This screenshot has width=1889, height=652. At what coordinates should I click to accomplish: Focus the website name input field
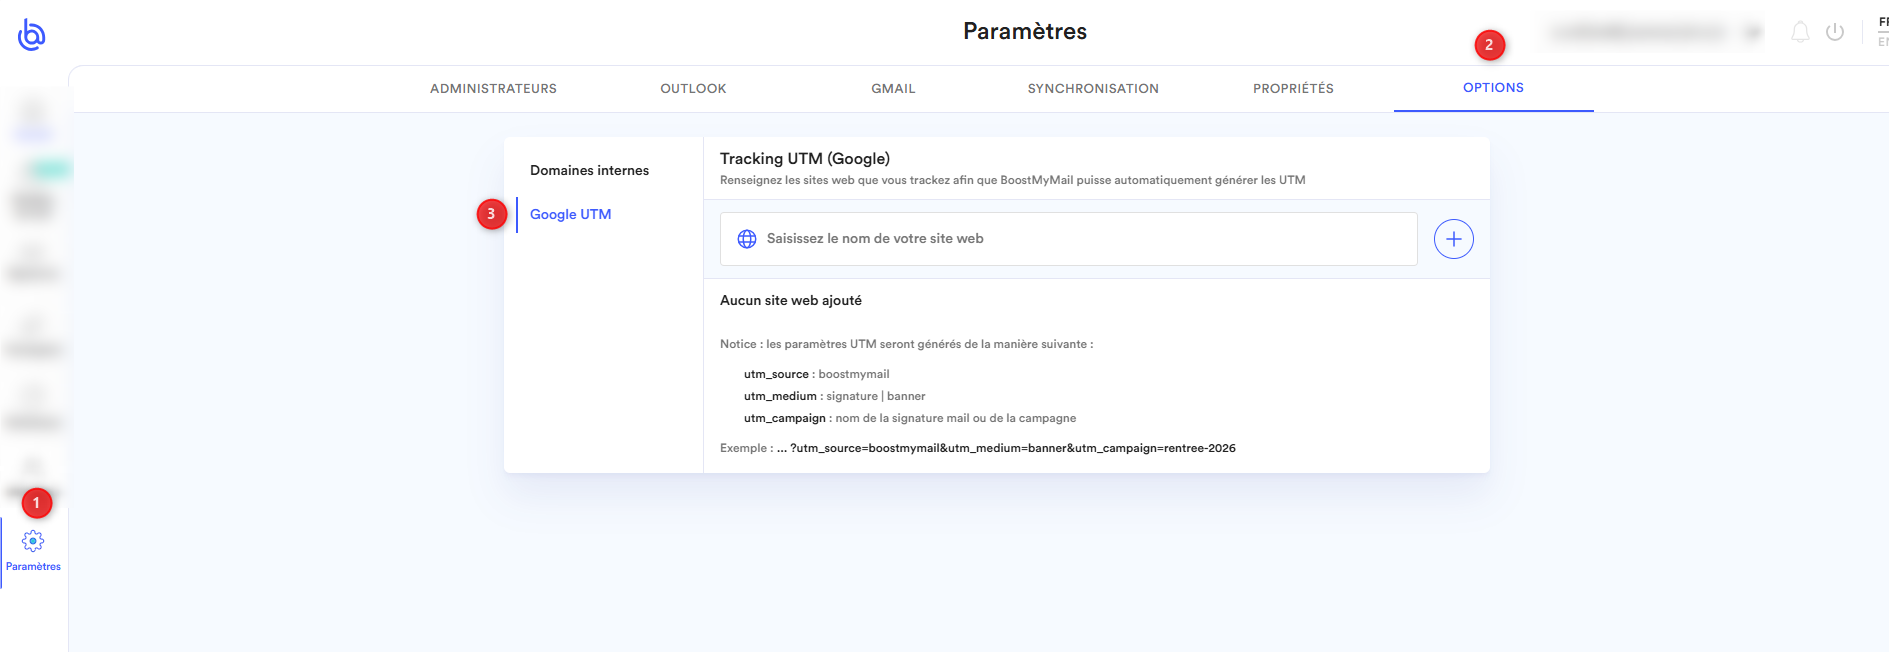pos(1068,239)
